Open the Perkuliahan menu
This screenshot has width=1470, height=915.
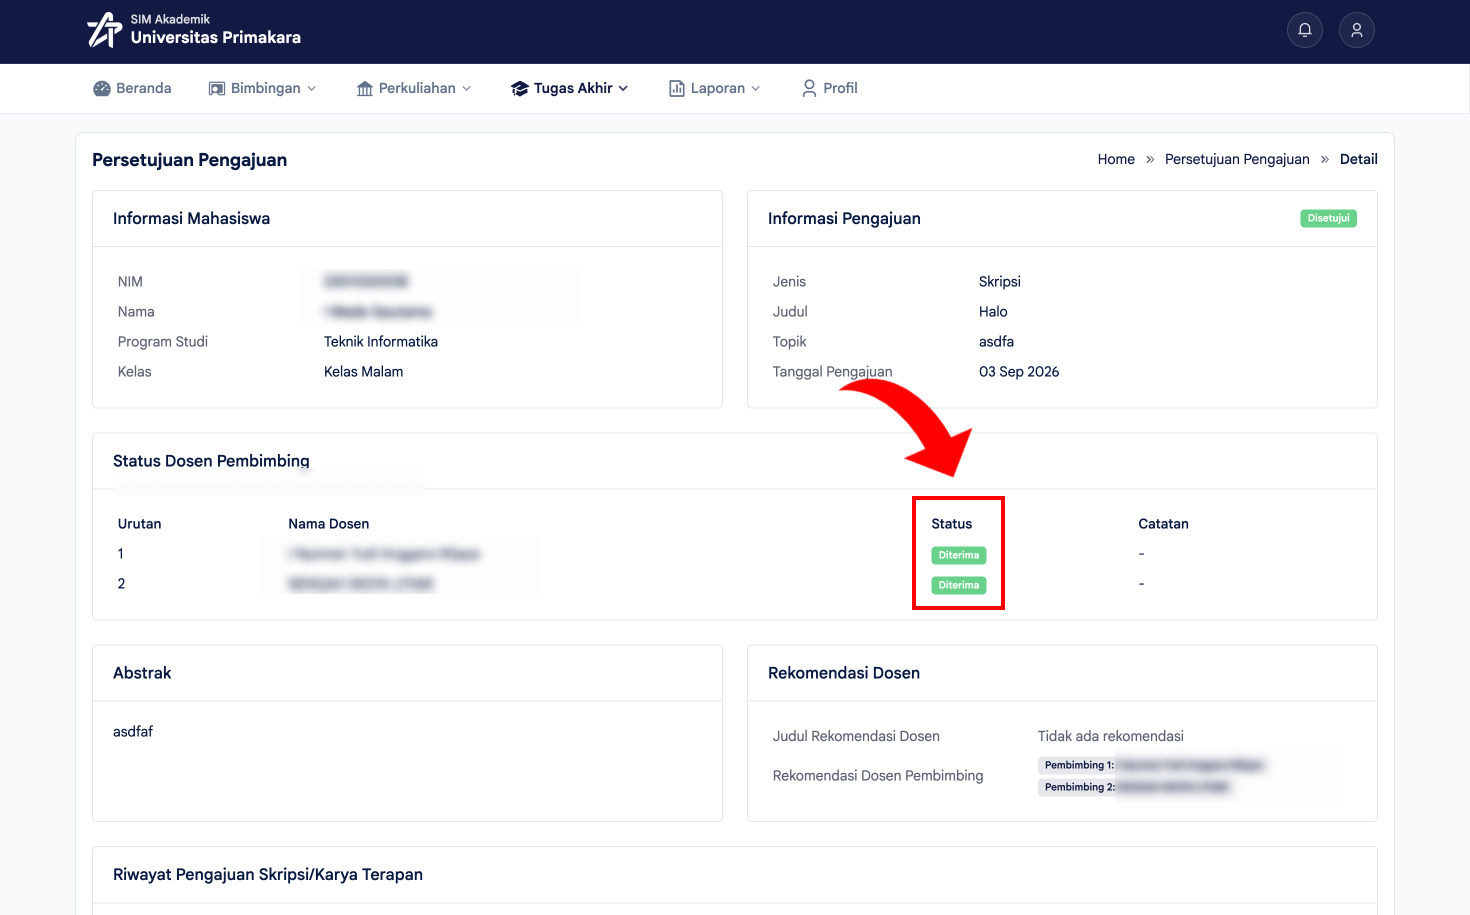(414, 88)
